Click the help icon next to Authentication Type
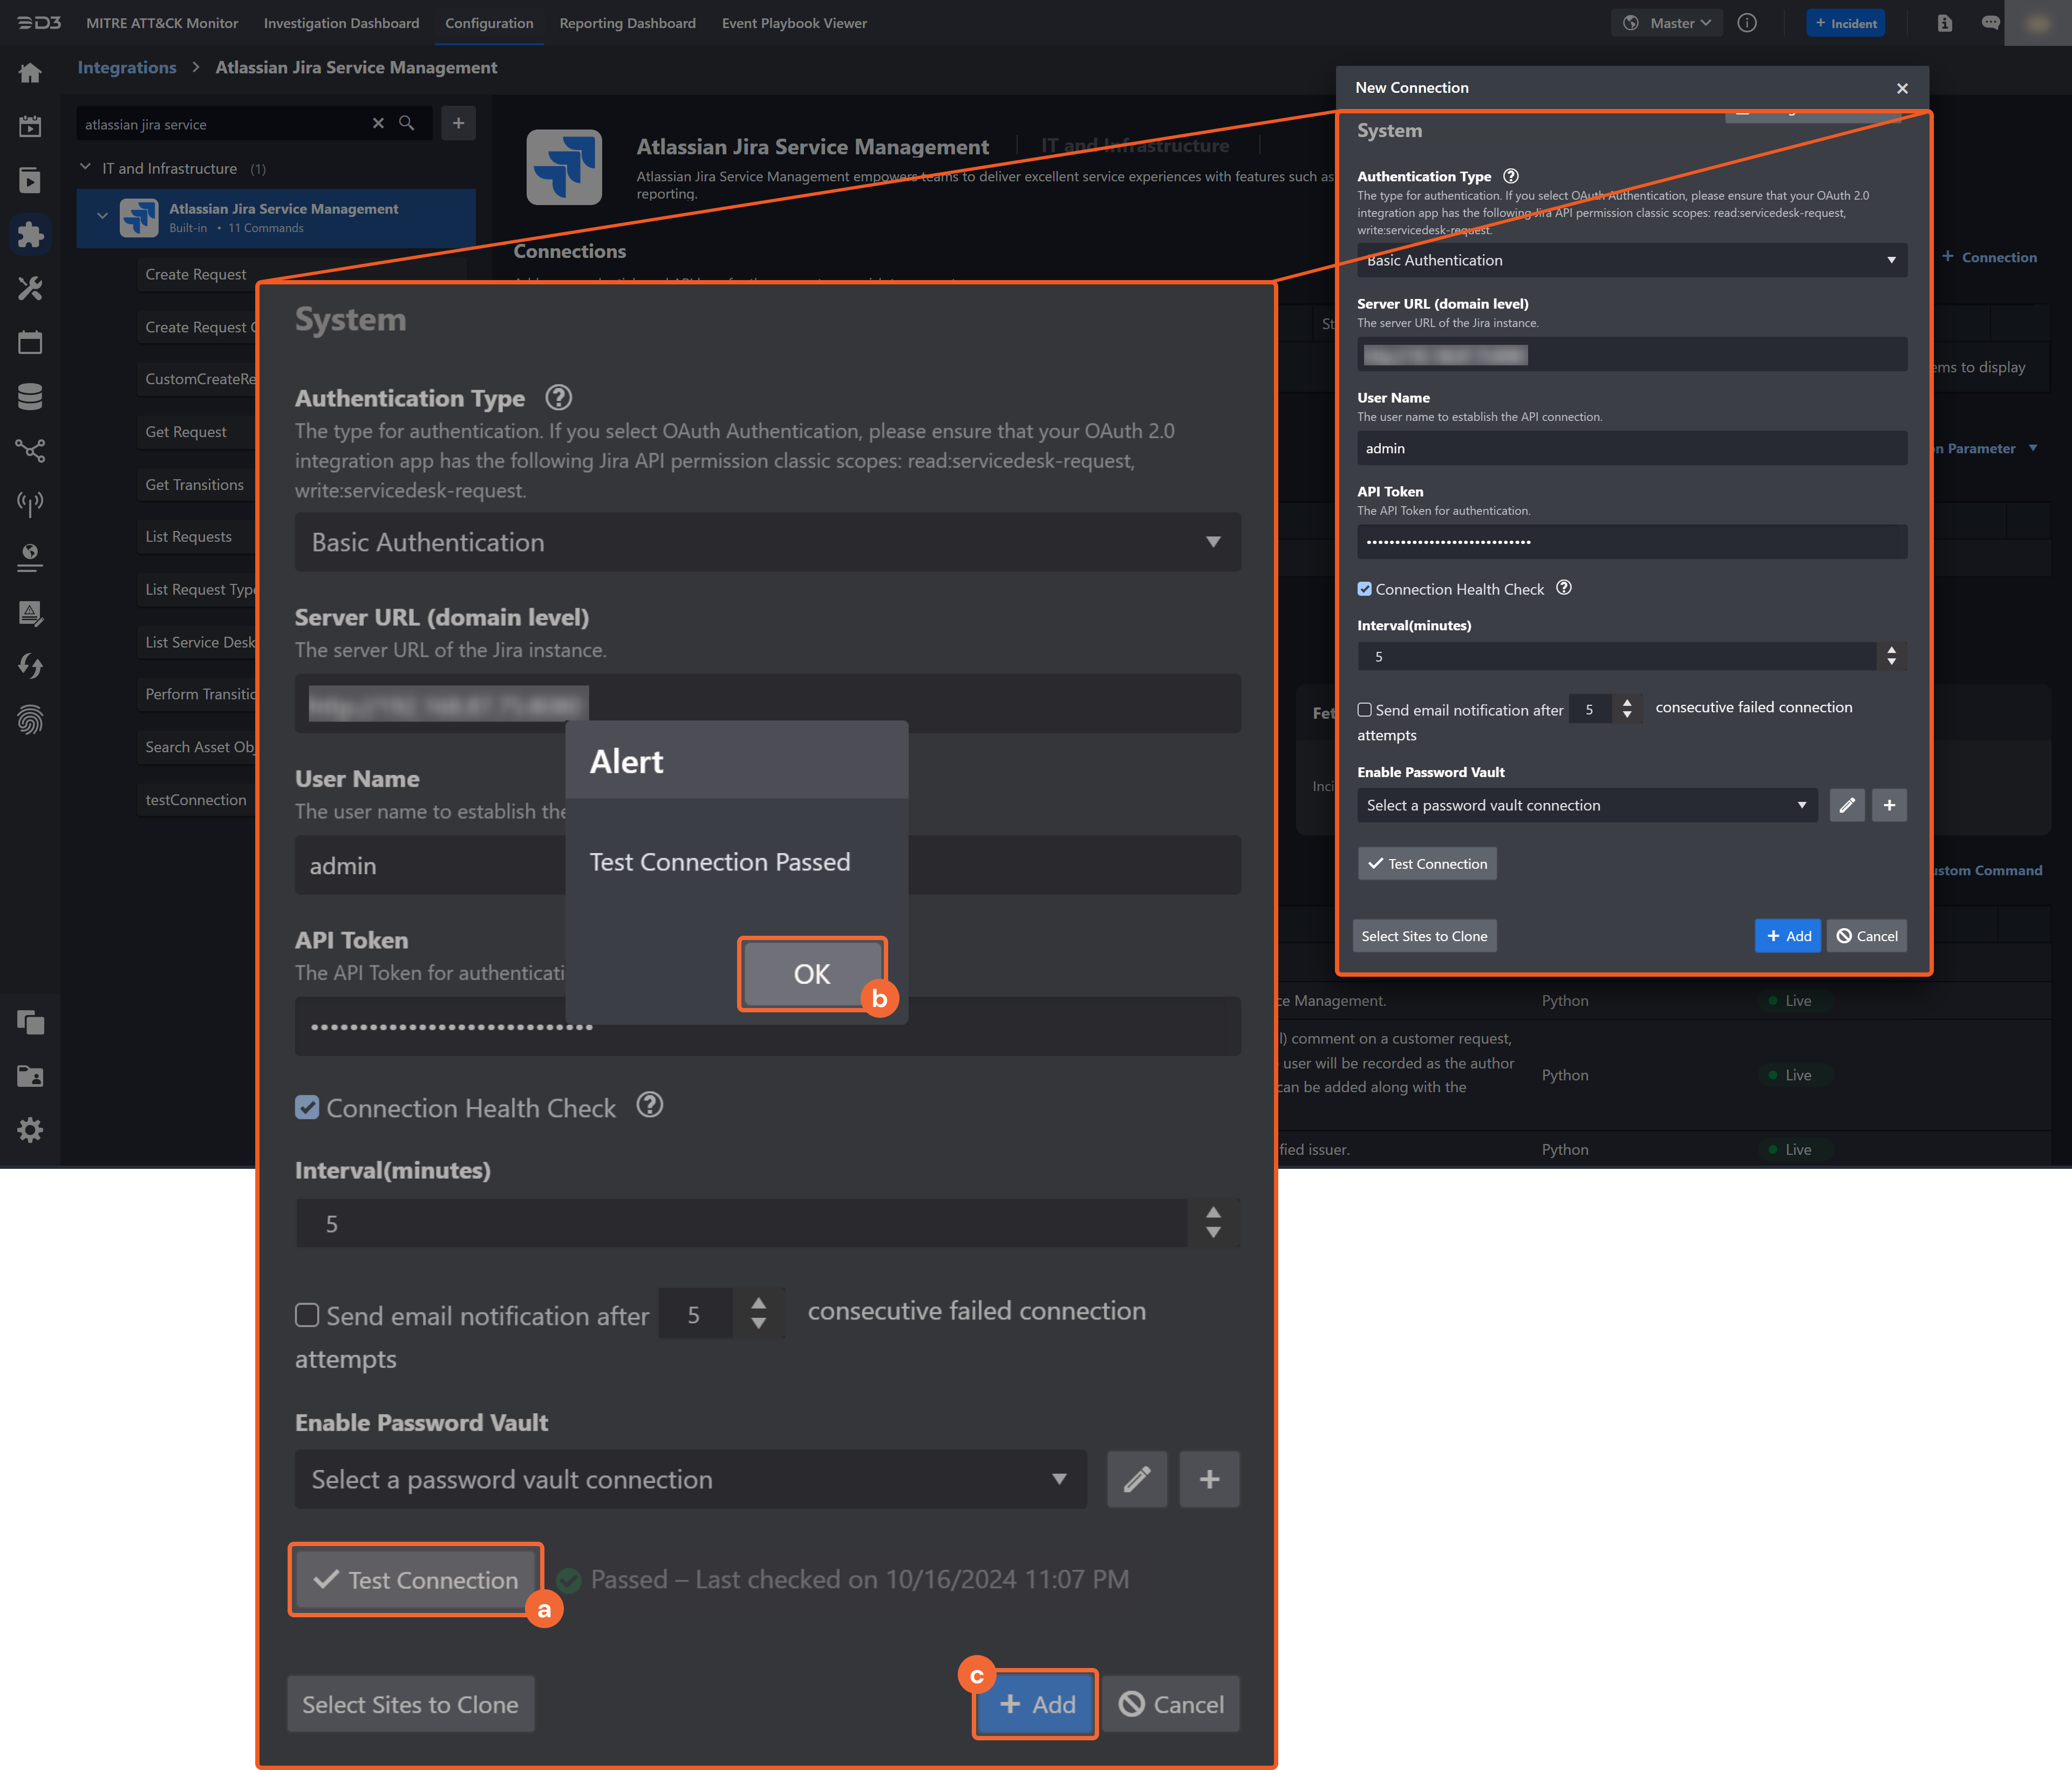Viewport: 2072px width, 1770px height. coord(558,398)
